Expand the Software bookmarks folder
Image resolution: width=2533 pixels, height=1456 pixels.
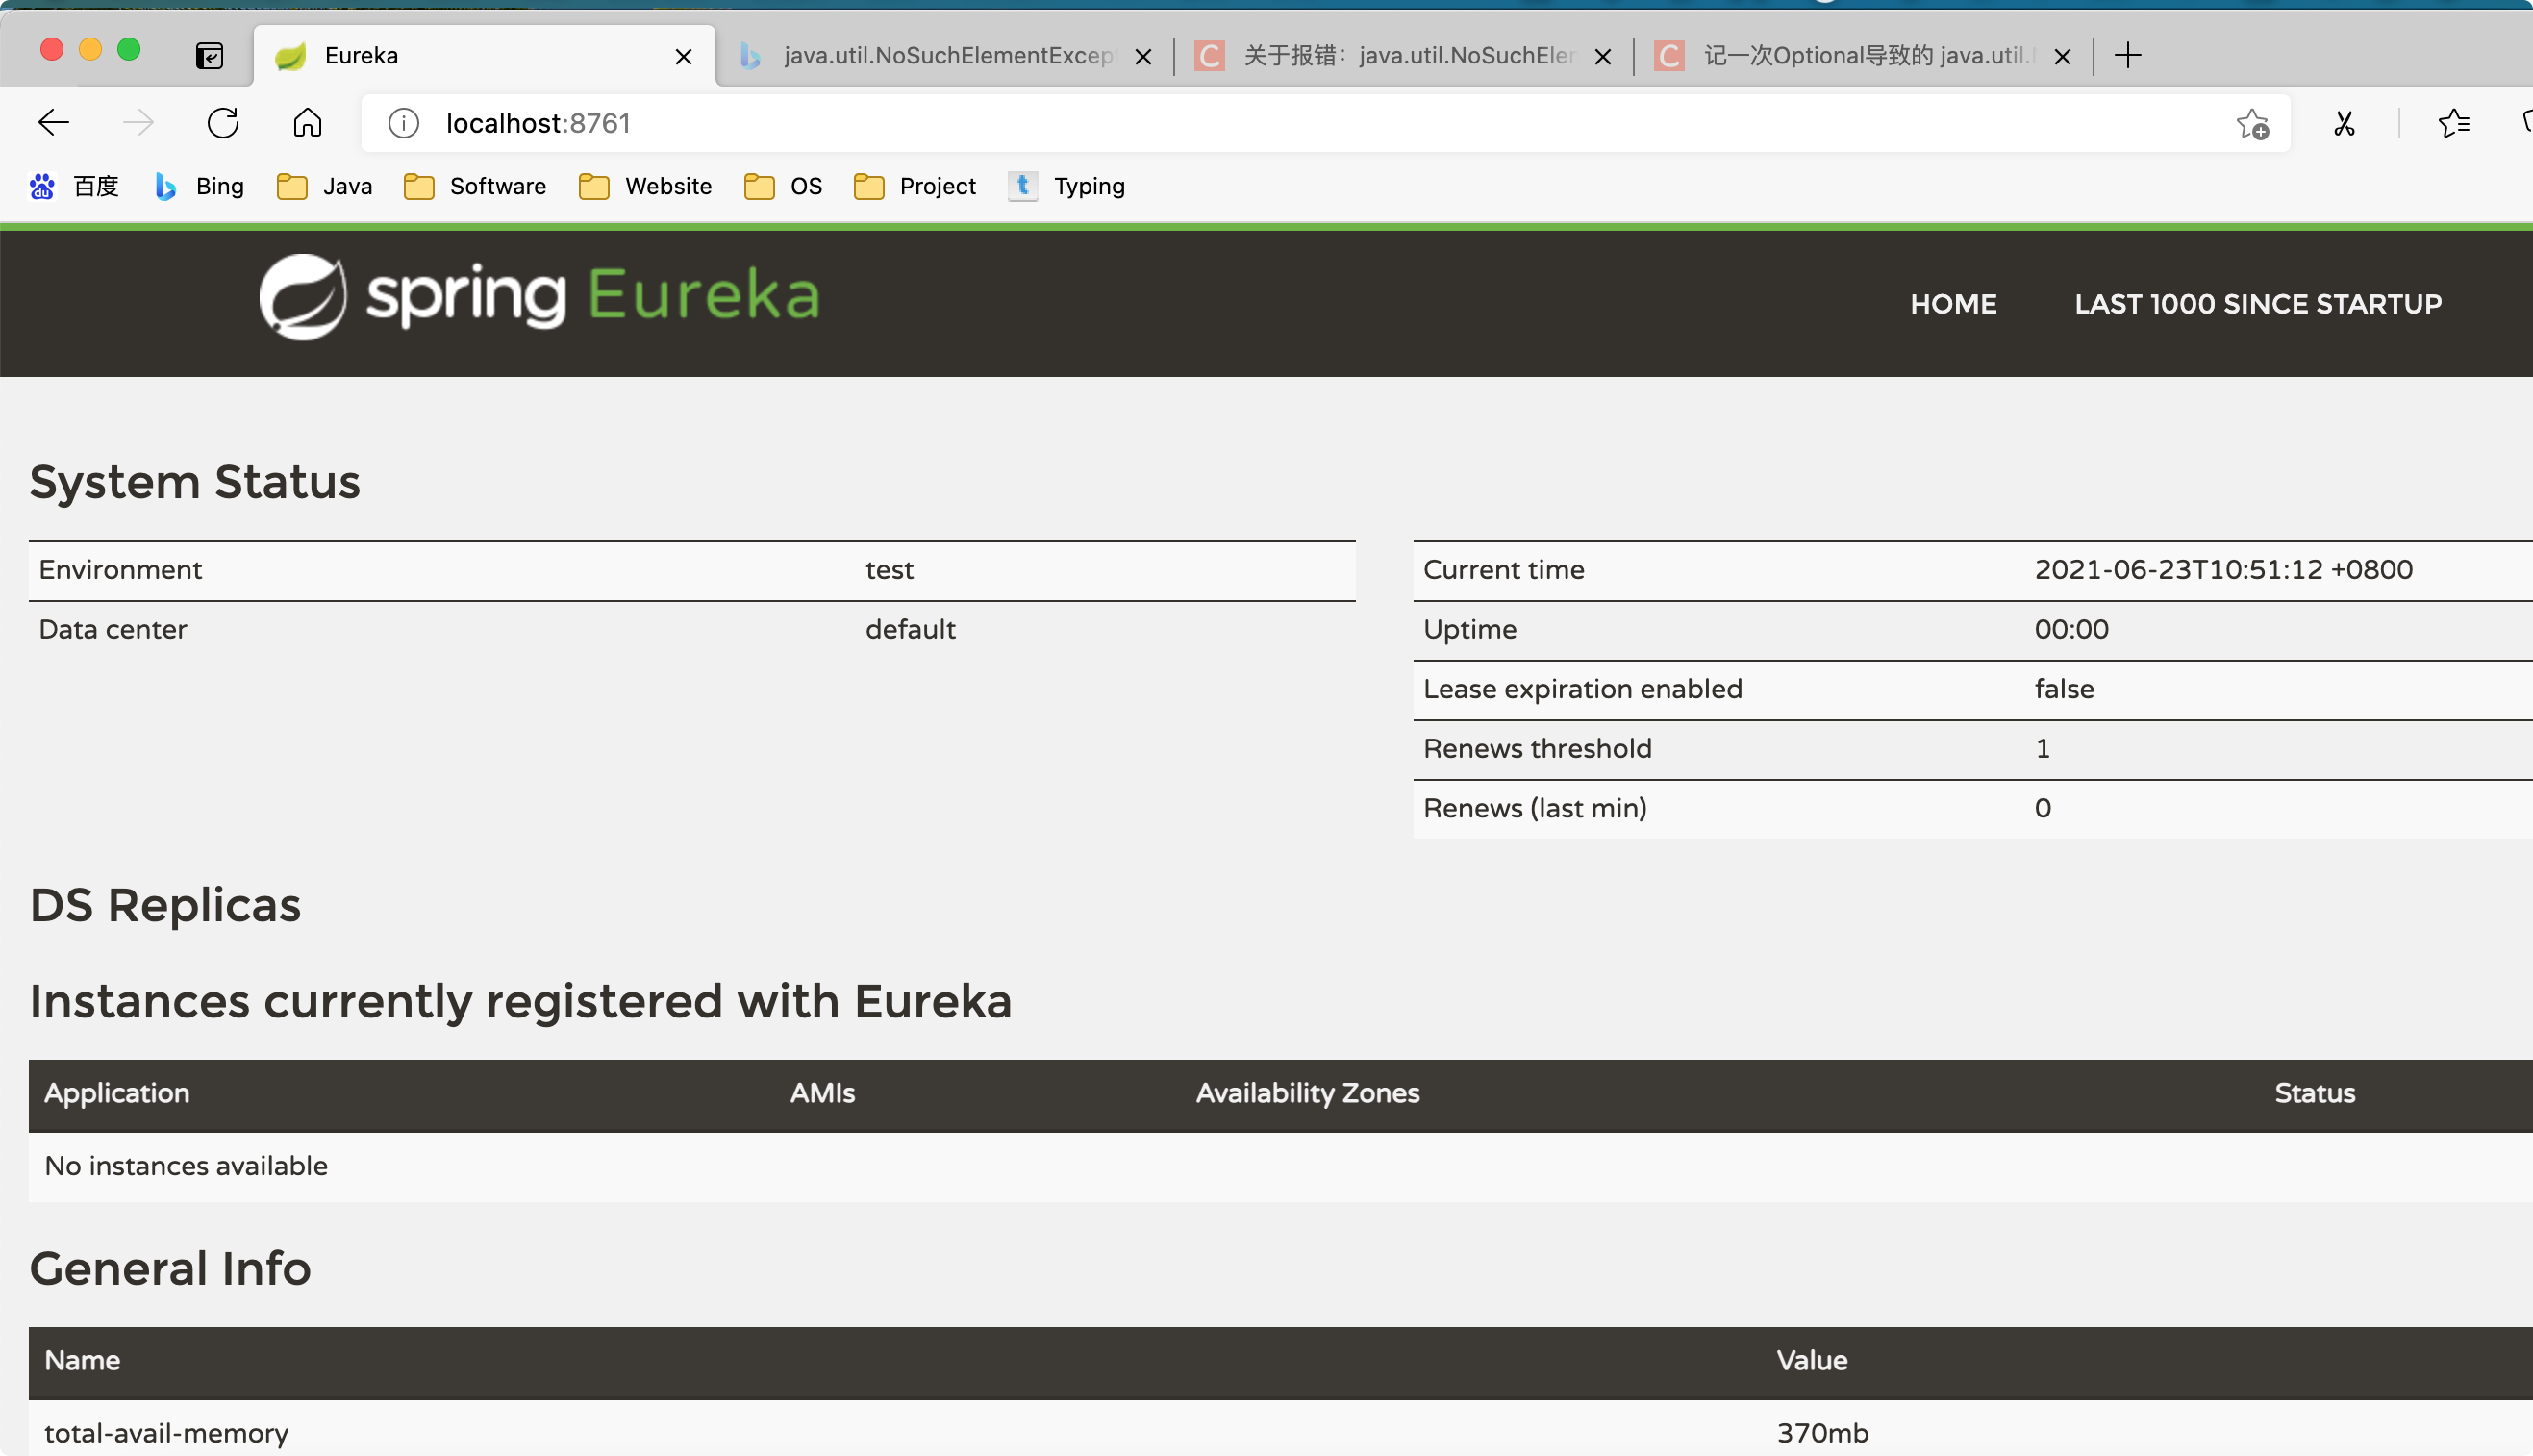pos(475,187)
